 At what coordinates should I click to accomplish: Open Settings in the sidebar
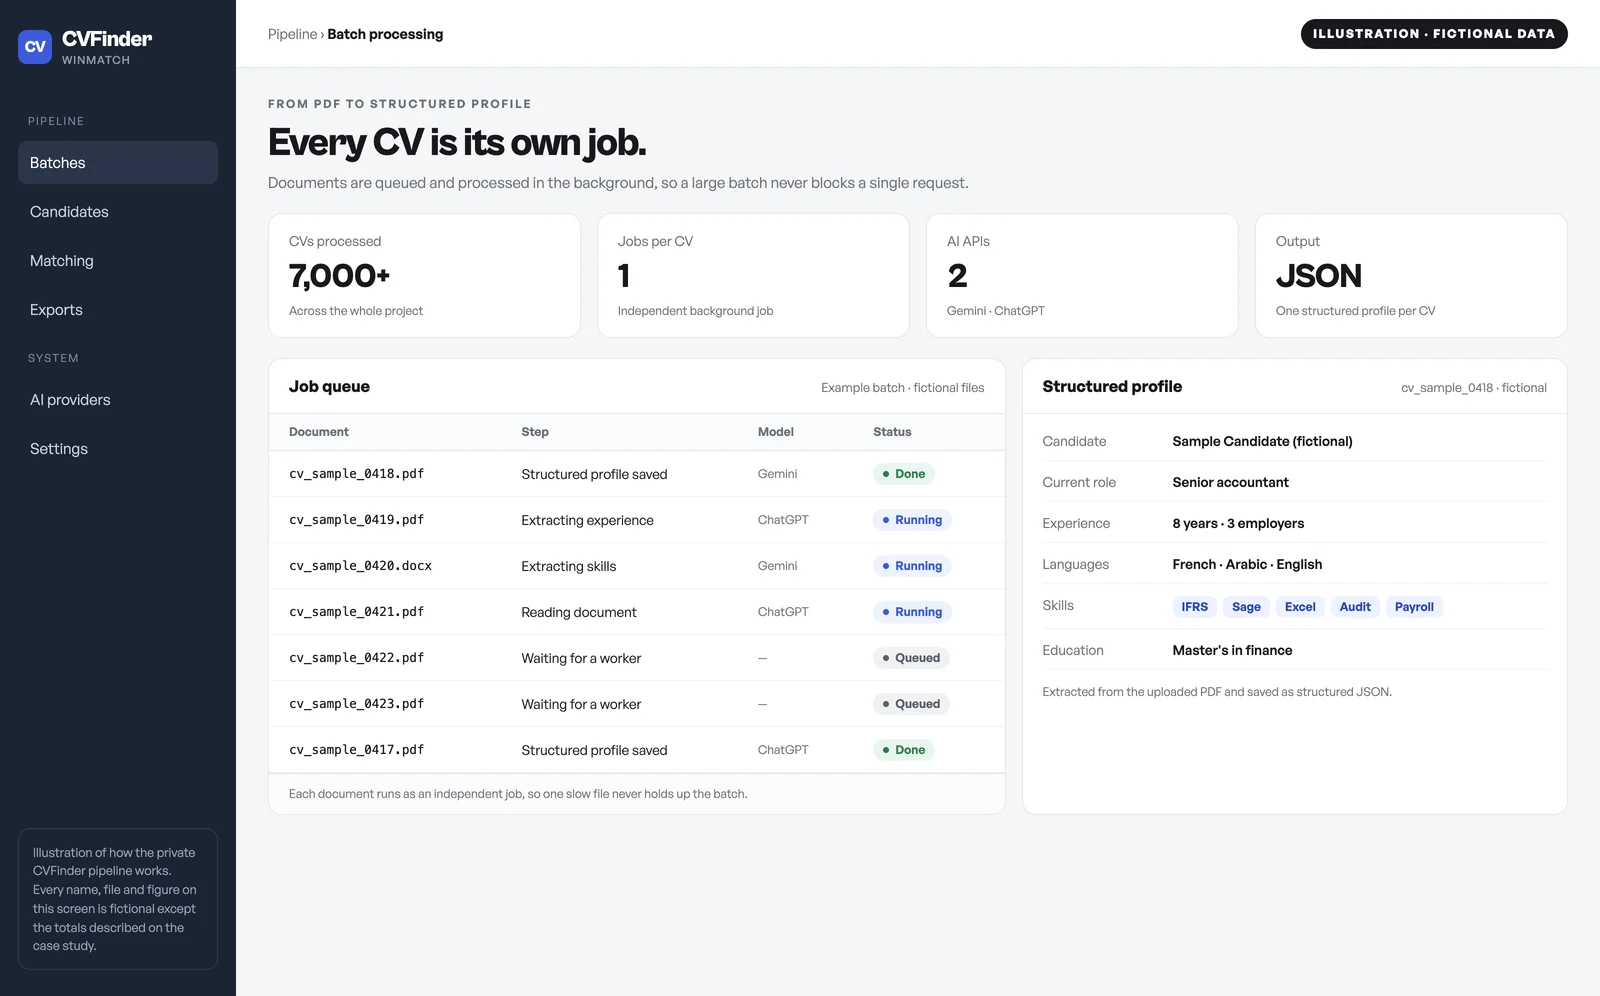coord(118,448)
